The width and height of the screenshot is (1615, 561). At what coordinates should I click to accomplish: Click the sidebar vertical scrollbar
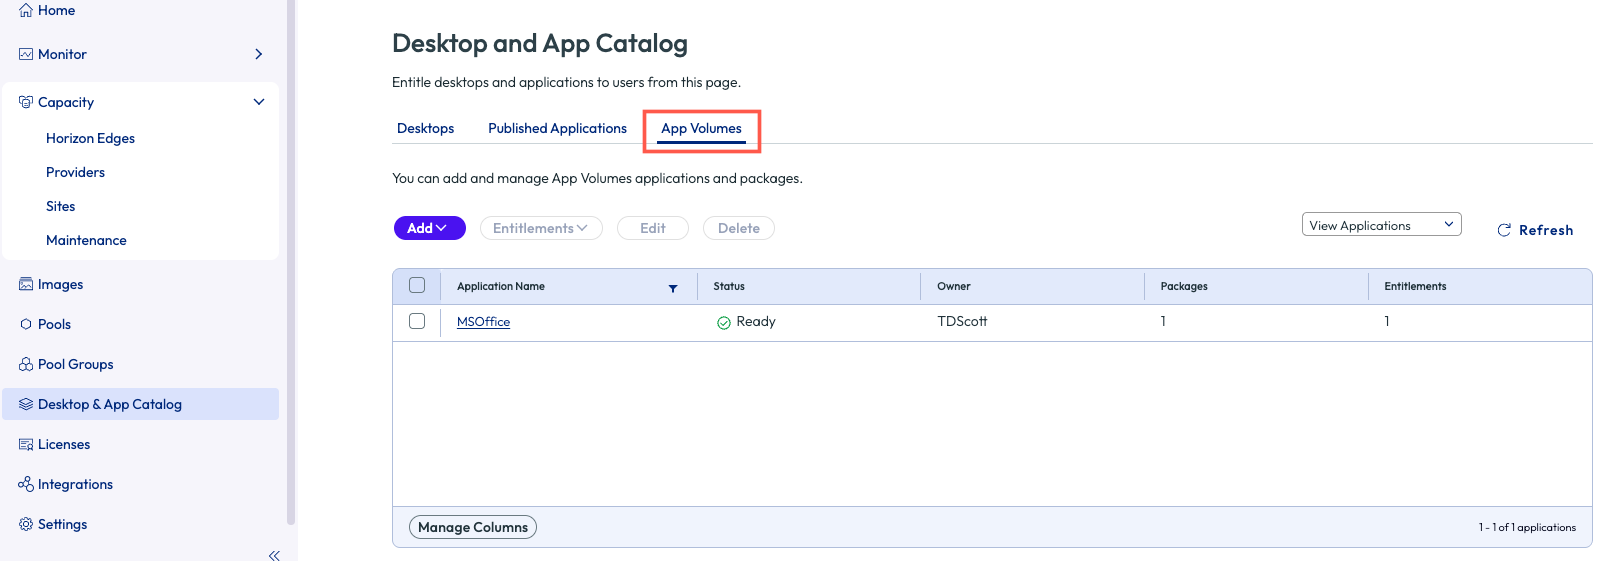291,260
